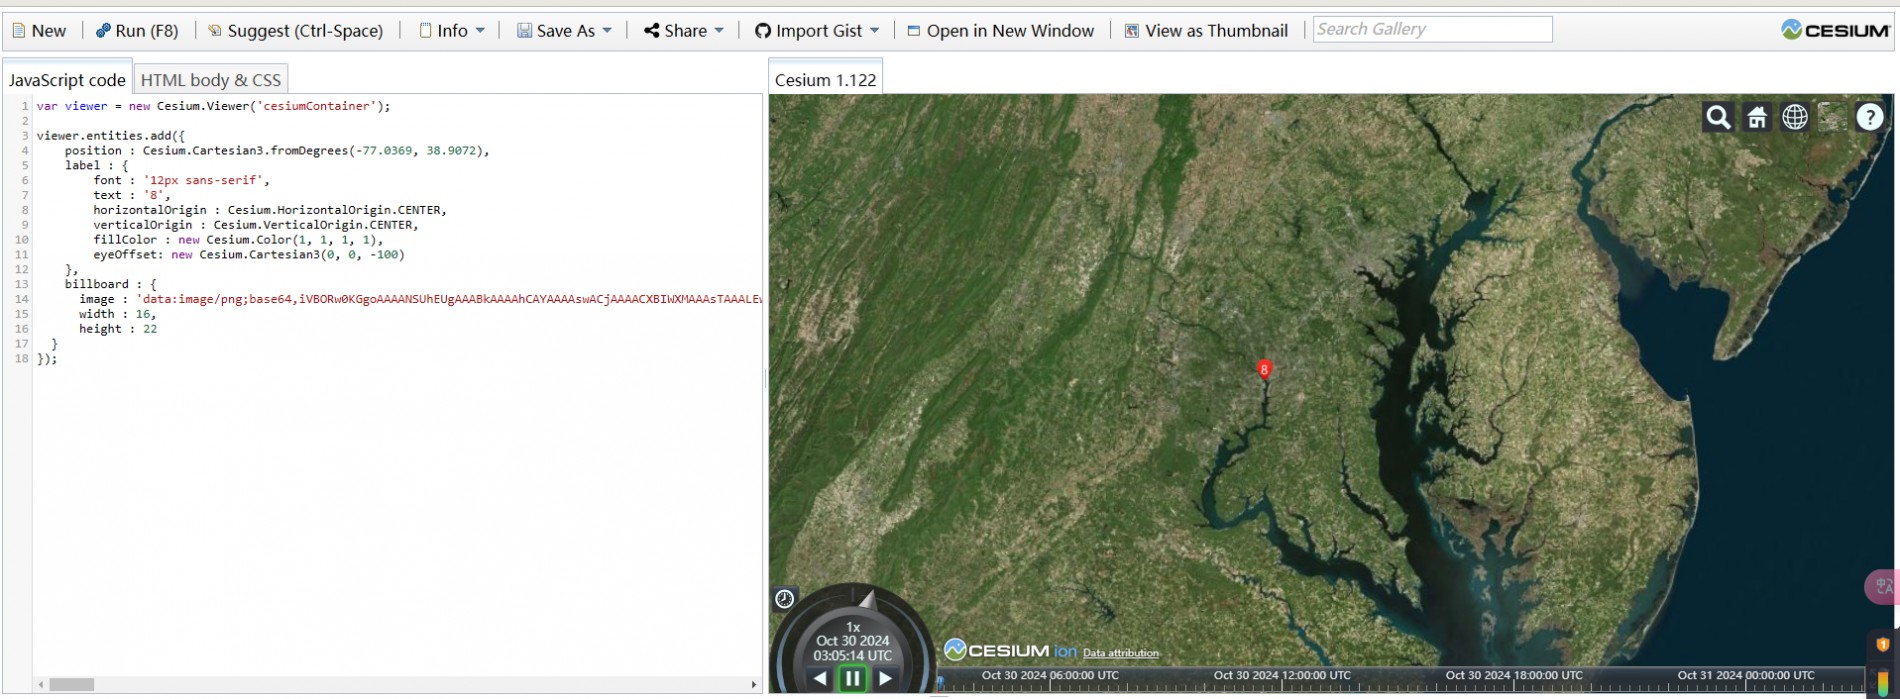Click Run (F8) button
Screen dimensions: 1900x699
click(x=137, y=31)
